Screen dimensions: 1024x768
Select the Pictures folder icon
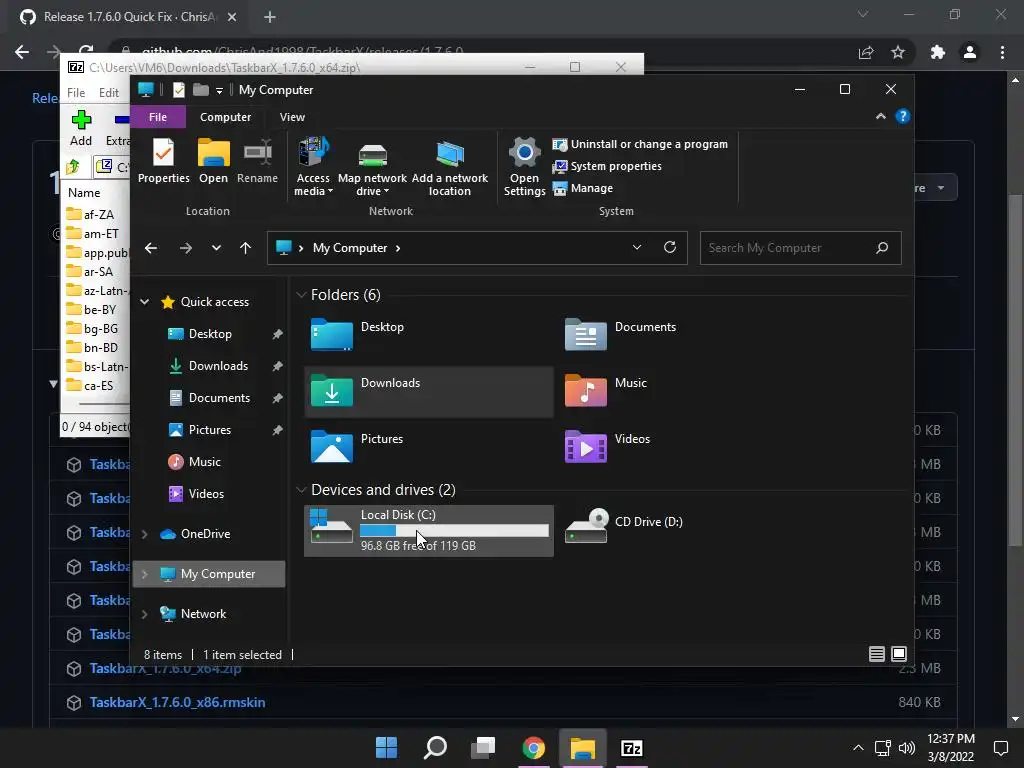[x=332, y=447]
